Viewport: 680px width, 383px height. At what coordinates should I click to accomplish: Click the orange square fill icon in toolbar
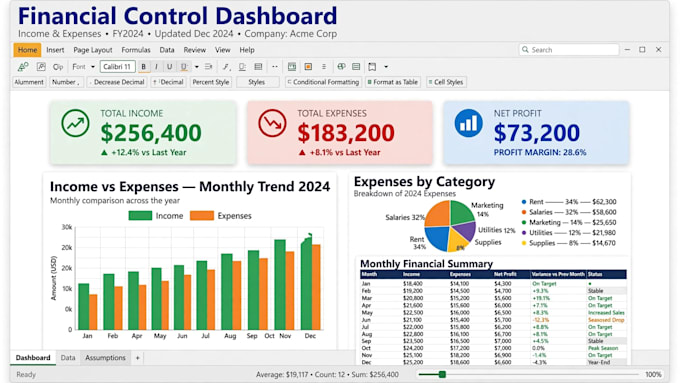point(308,66)
